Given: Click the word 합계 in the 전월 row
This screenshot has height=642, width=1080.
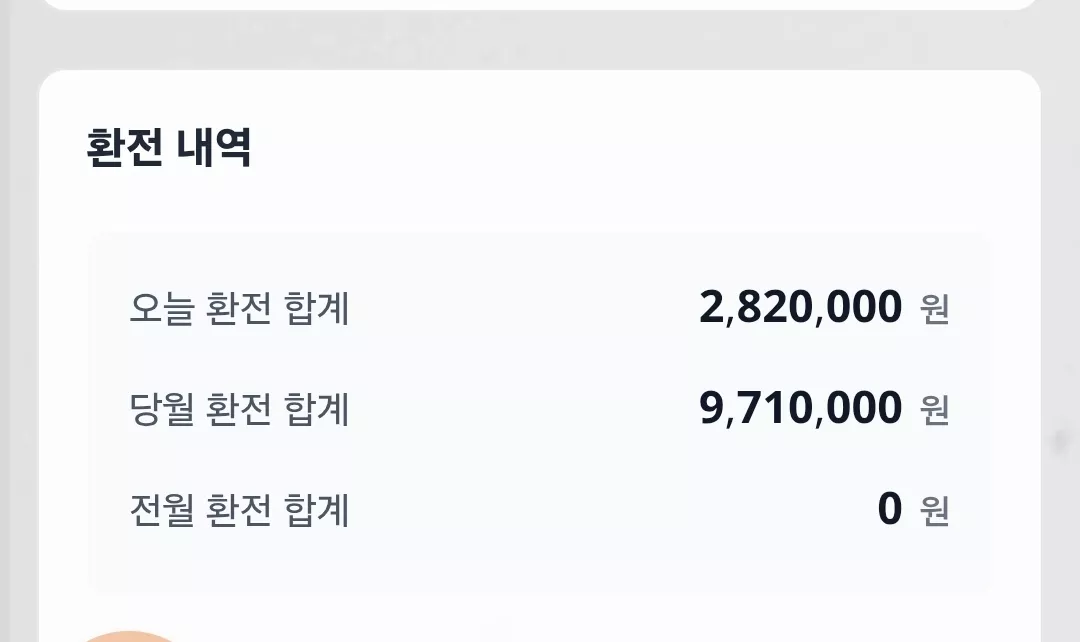Looking at the screenshot, I should point(317,510).
